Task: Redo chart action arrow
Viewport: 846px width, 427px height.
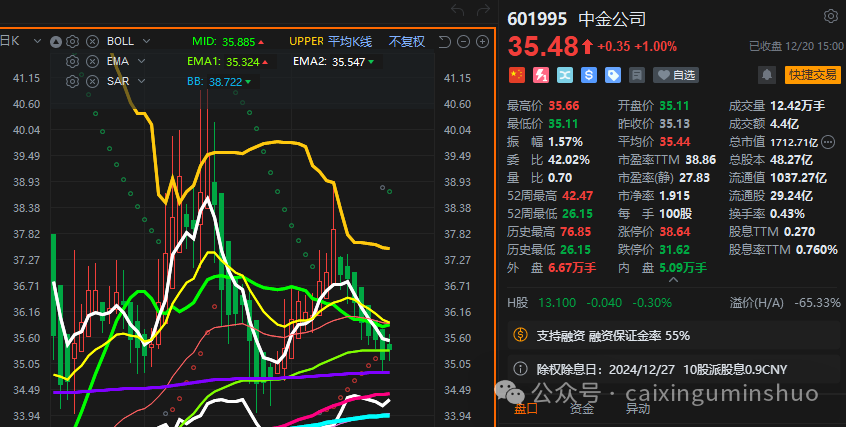Action: coord(483,10)
